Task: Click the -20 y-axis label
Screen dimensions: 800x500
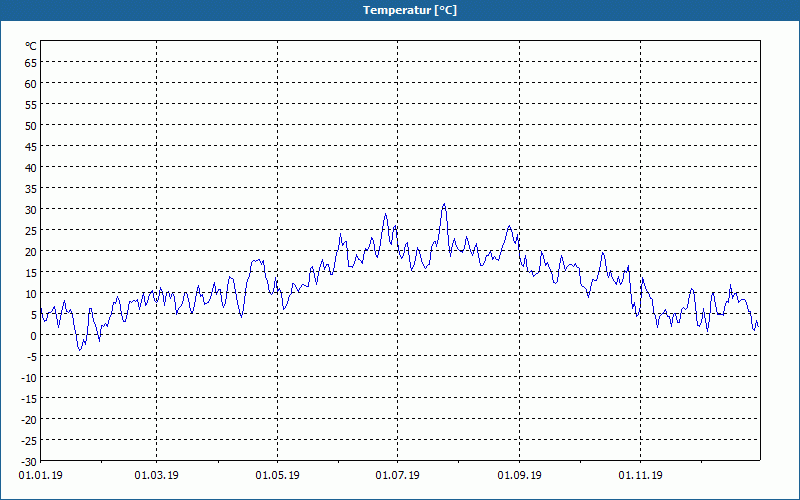Action: coord(29,419)
